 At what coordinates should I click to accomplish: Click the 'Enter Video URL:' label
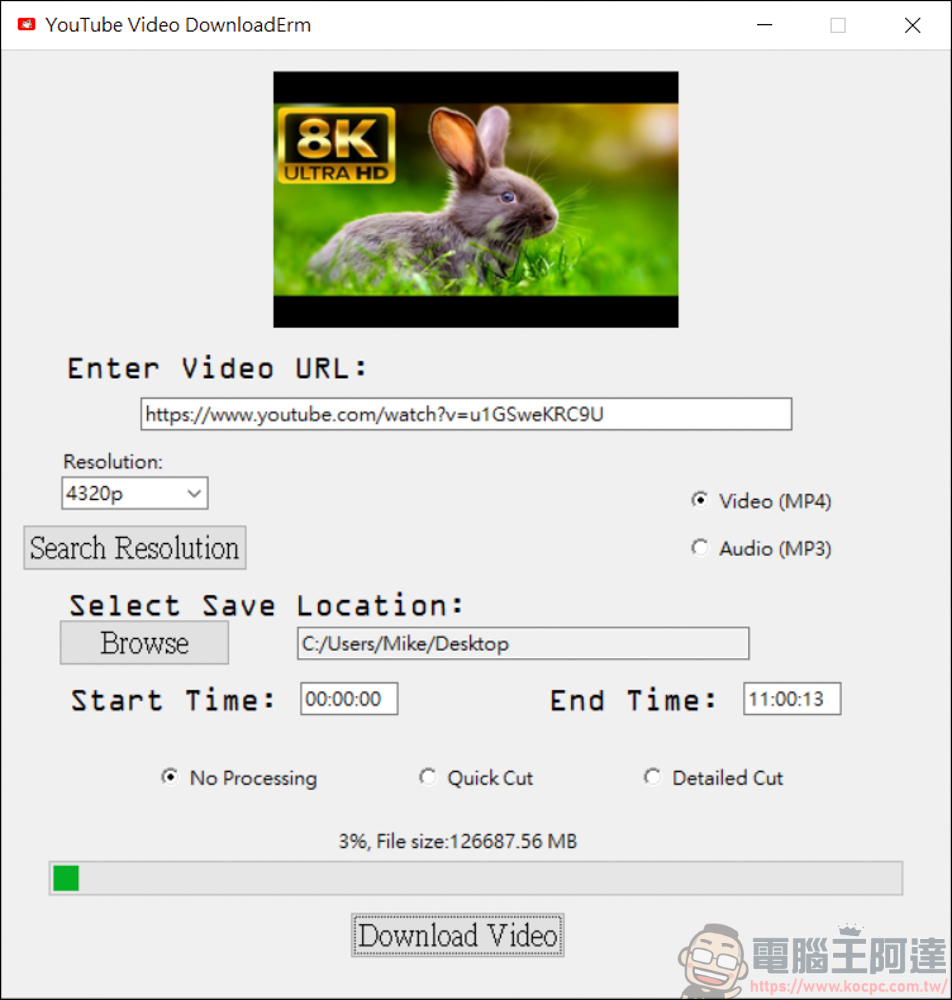[217, 369]
